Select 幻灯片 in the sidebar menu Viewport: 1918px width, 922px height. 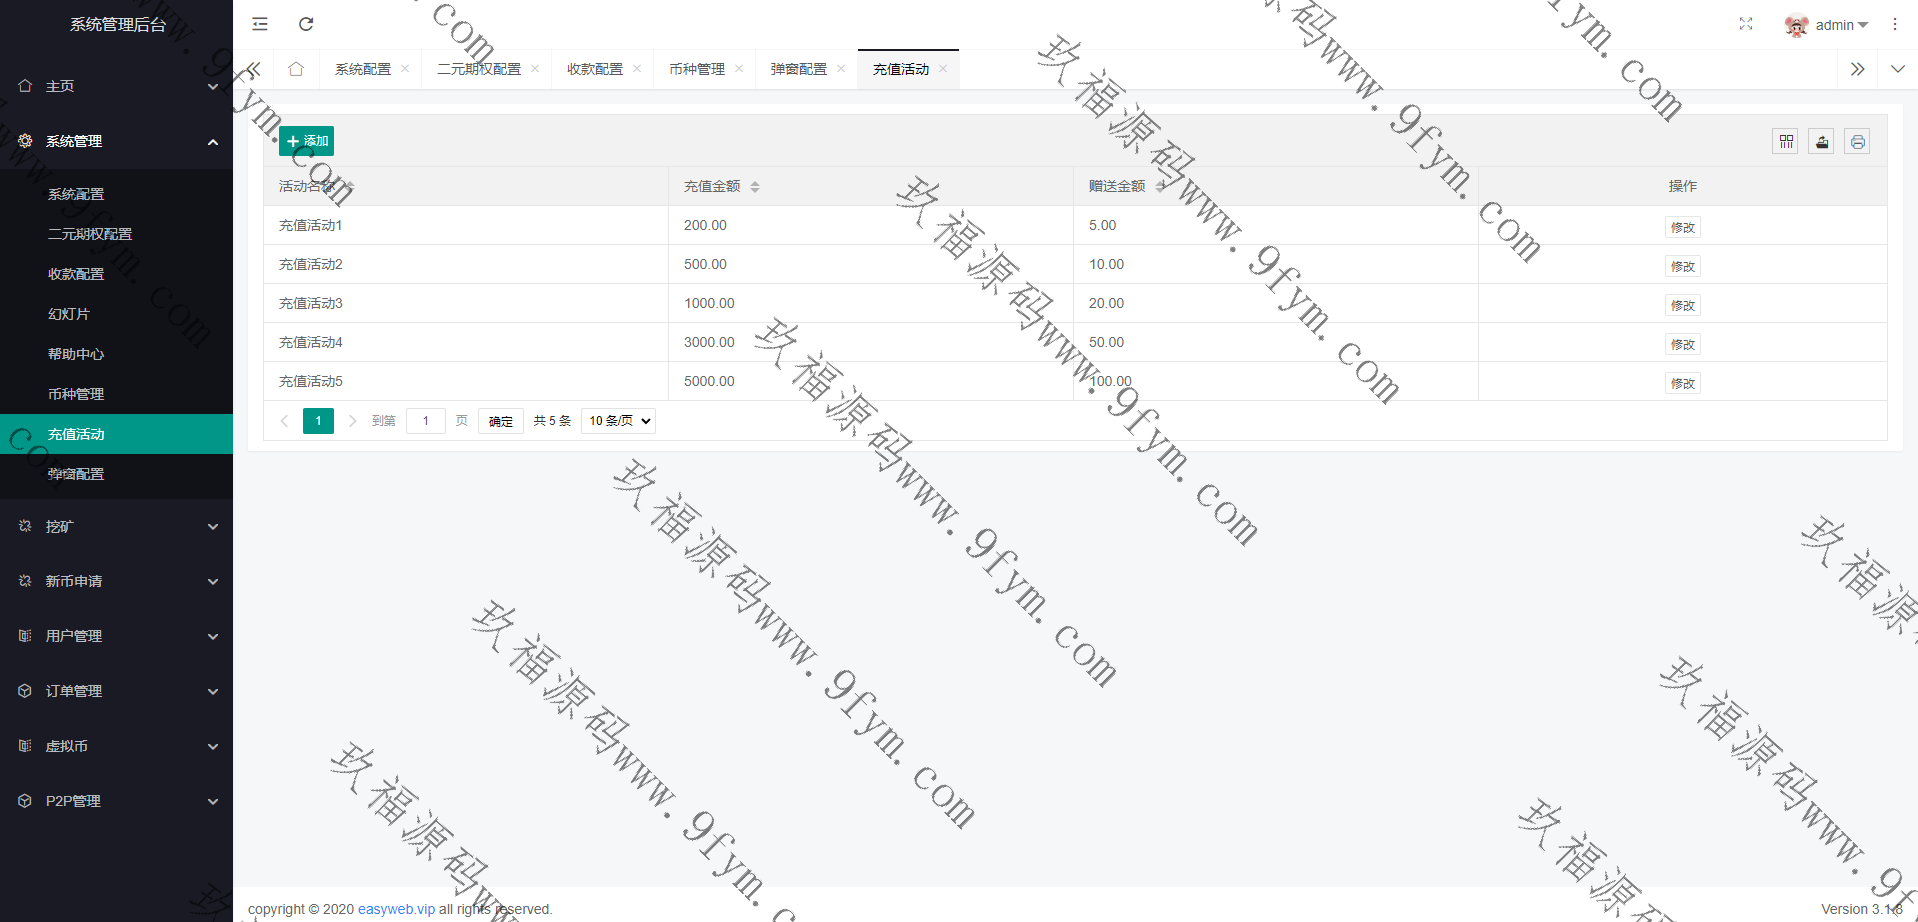coord(69,314)
